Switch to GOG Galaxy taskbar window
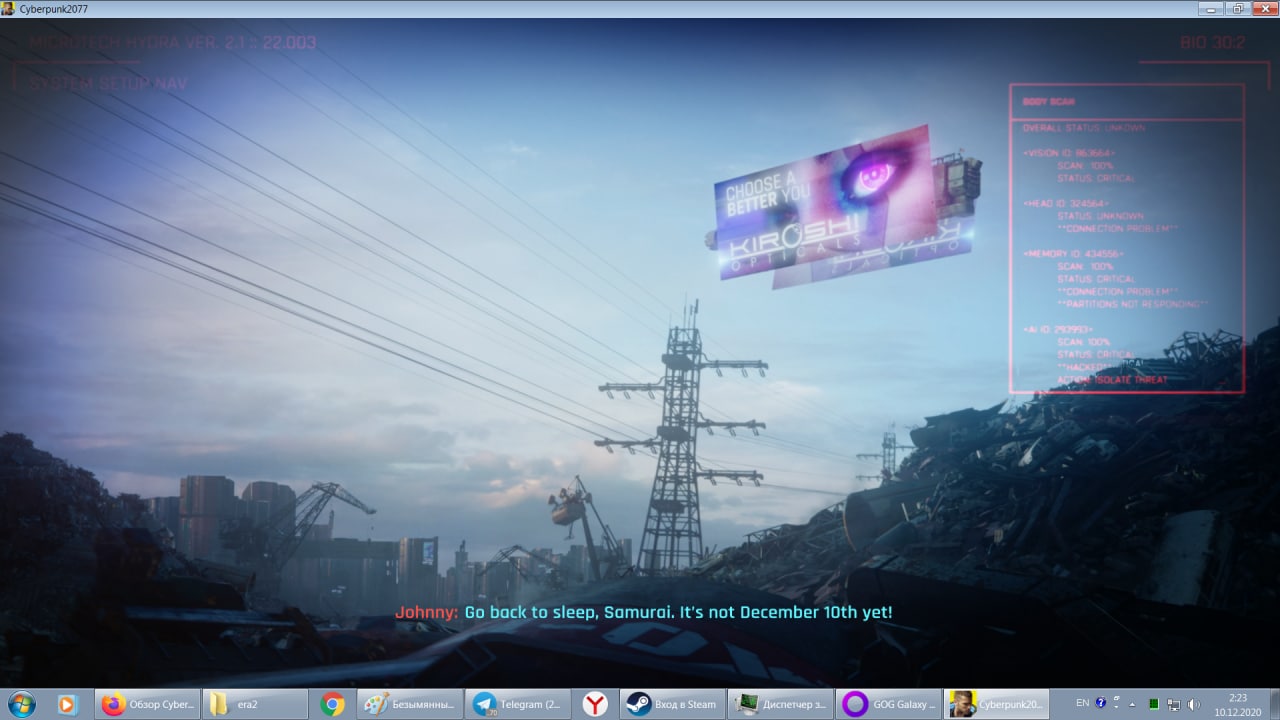 (x=887, y=704)
